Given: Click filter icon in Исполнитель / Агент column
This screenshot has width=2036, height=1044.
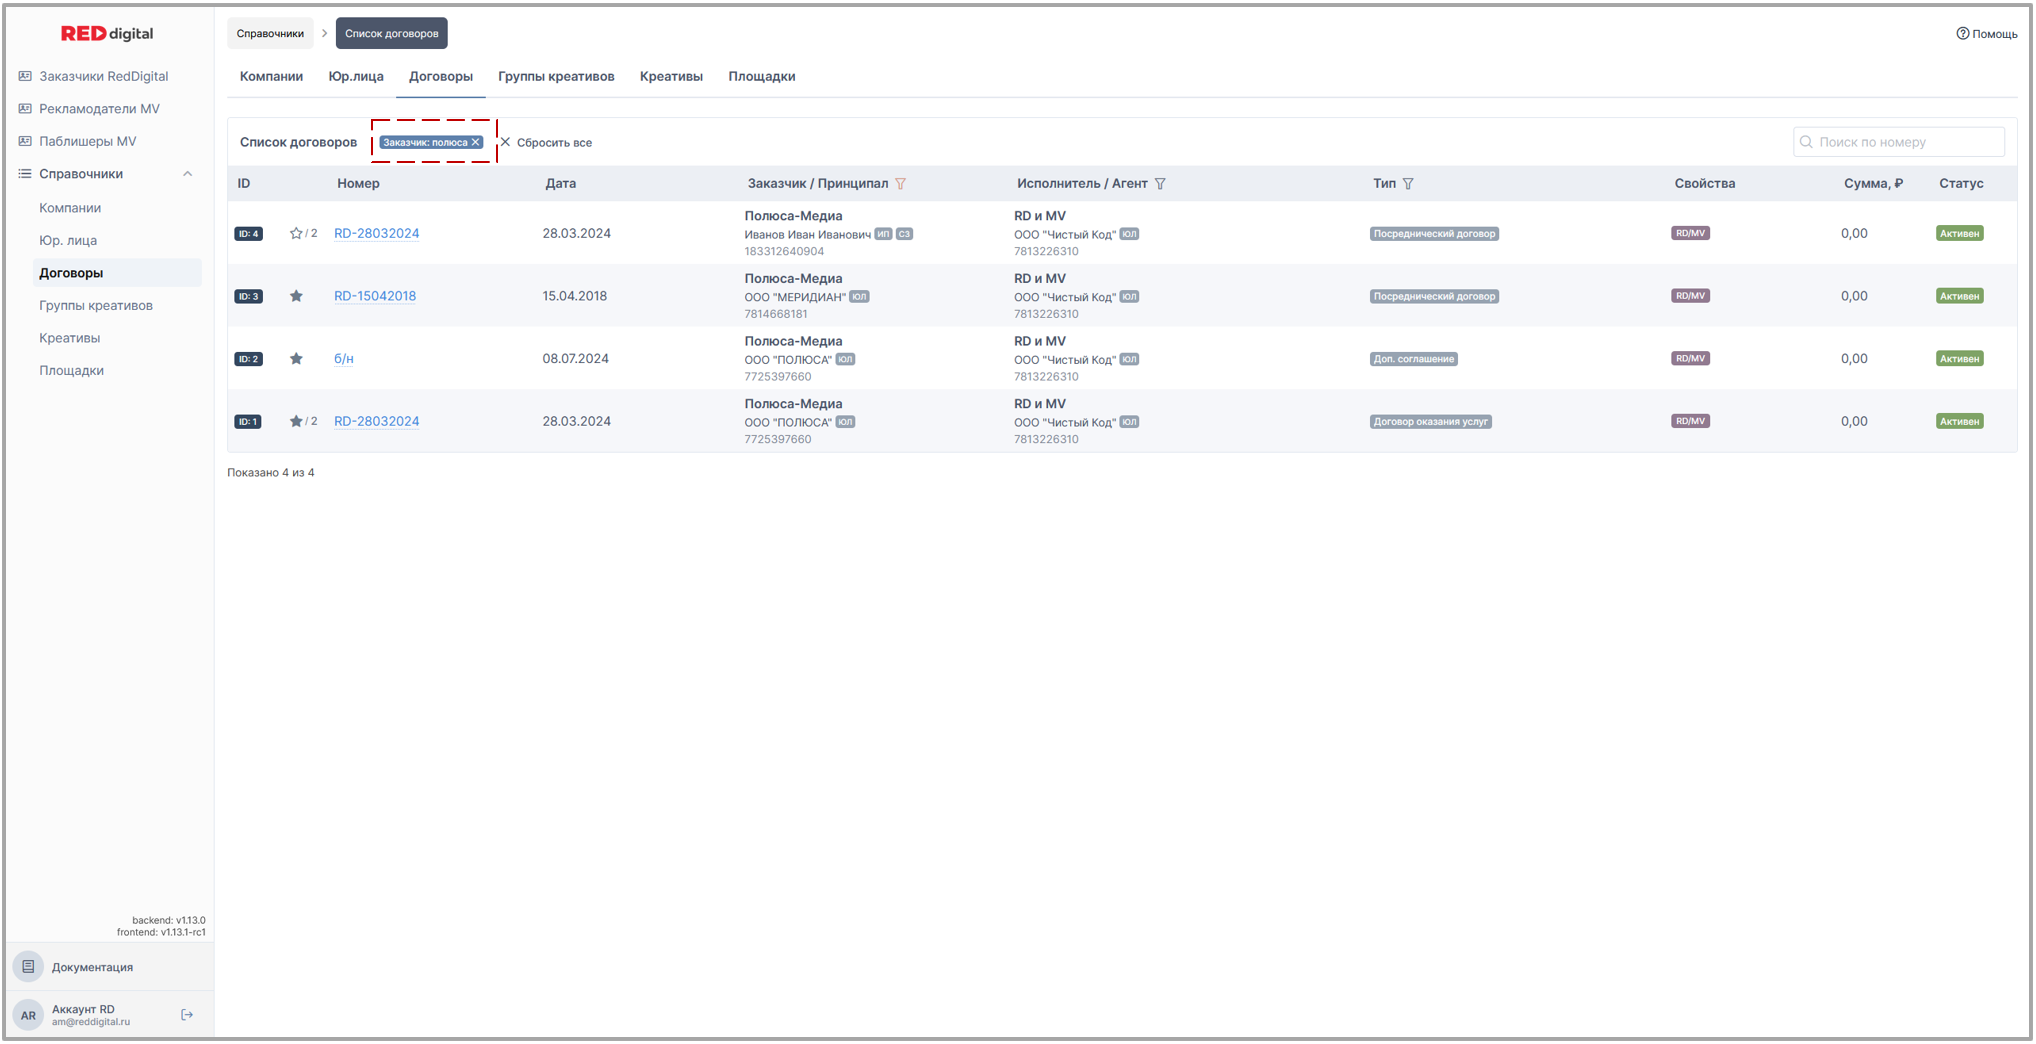Looking at the screenshot, I should click(x=1160, y=184).
